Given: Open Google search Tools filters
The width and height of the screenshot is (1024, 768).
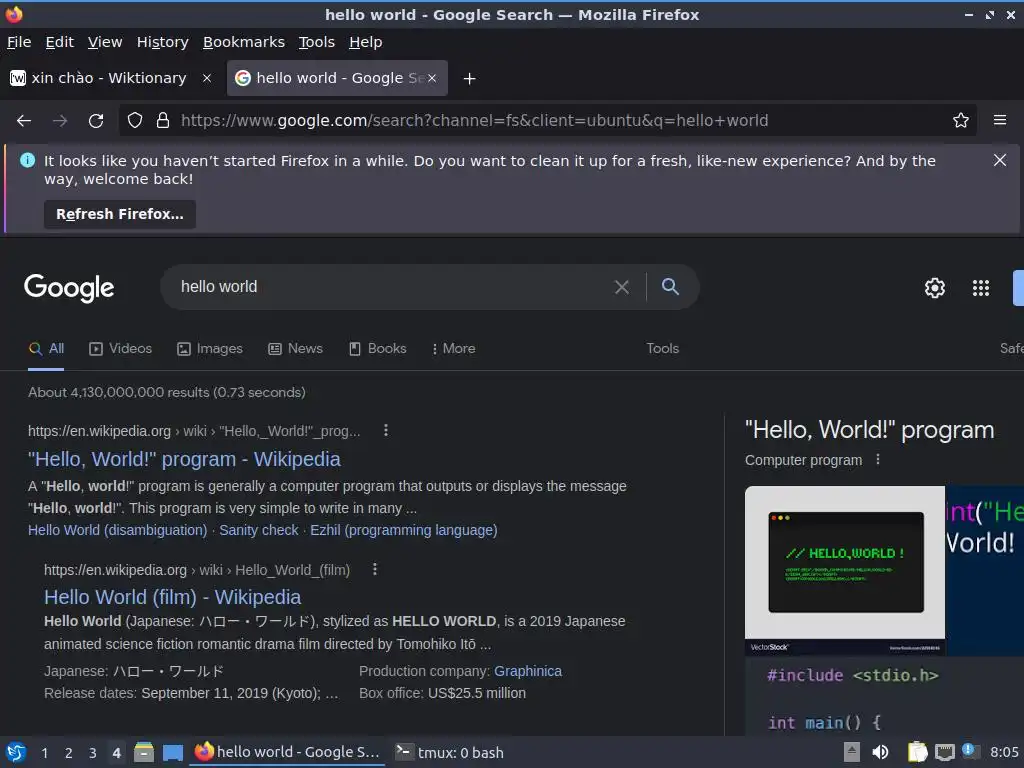Looking at the screenshot, I should (662, 349).
